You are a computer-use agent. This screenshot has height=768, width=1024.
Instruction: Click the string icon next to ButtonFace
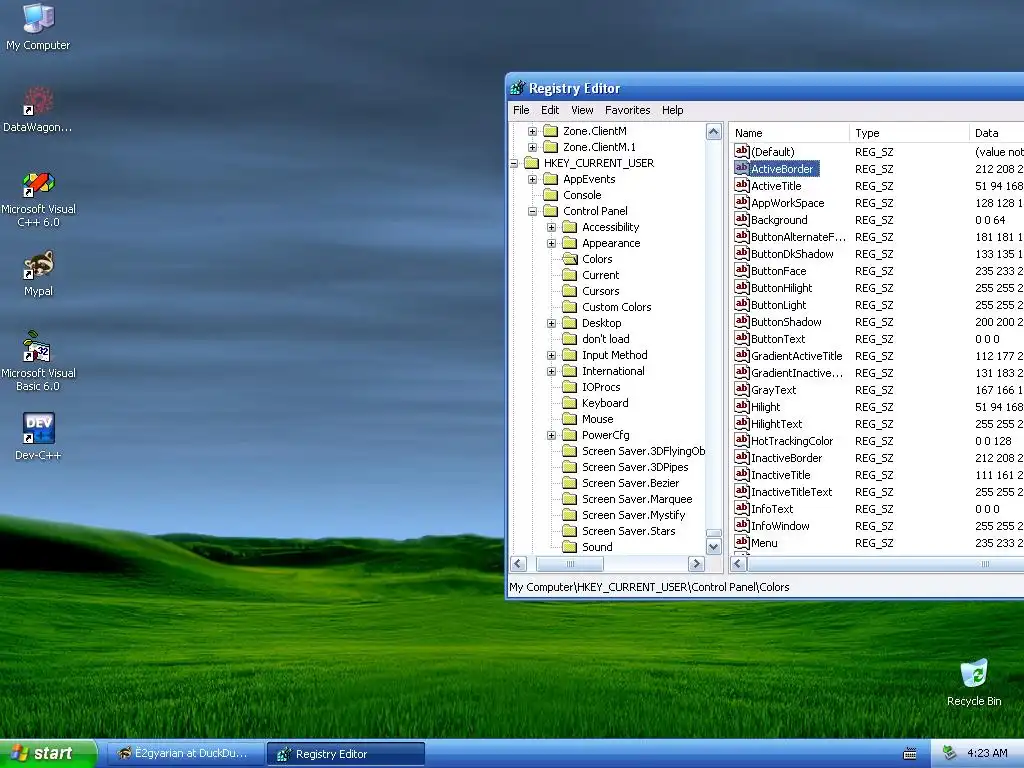click(741, 270)
